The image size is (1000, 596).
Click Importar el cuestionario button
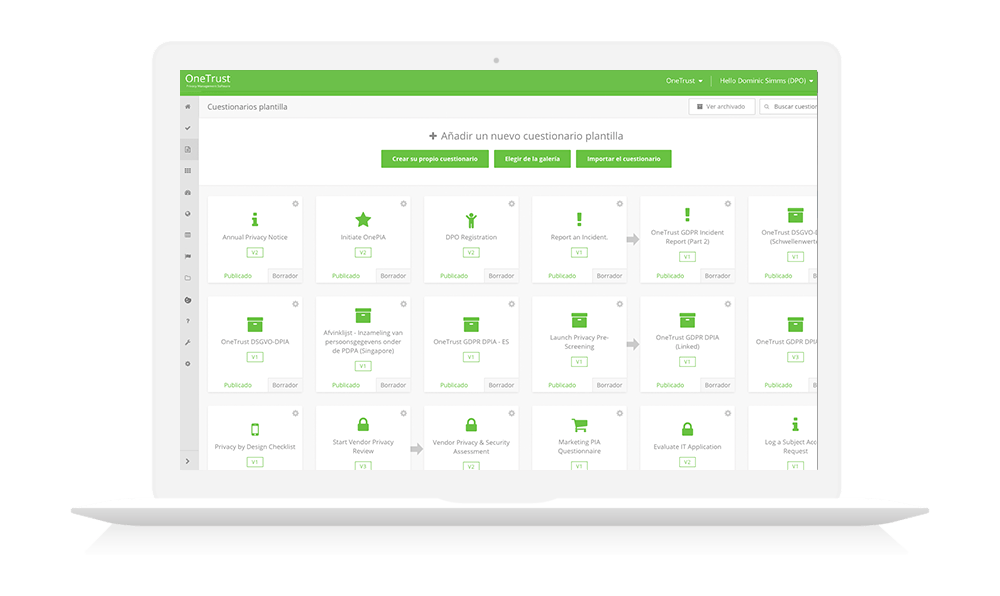tap(624, 159)
